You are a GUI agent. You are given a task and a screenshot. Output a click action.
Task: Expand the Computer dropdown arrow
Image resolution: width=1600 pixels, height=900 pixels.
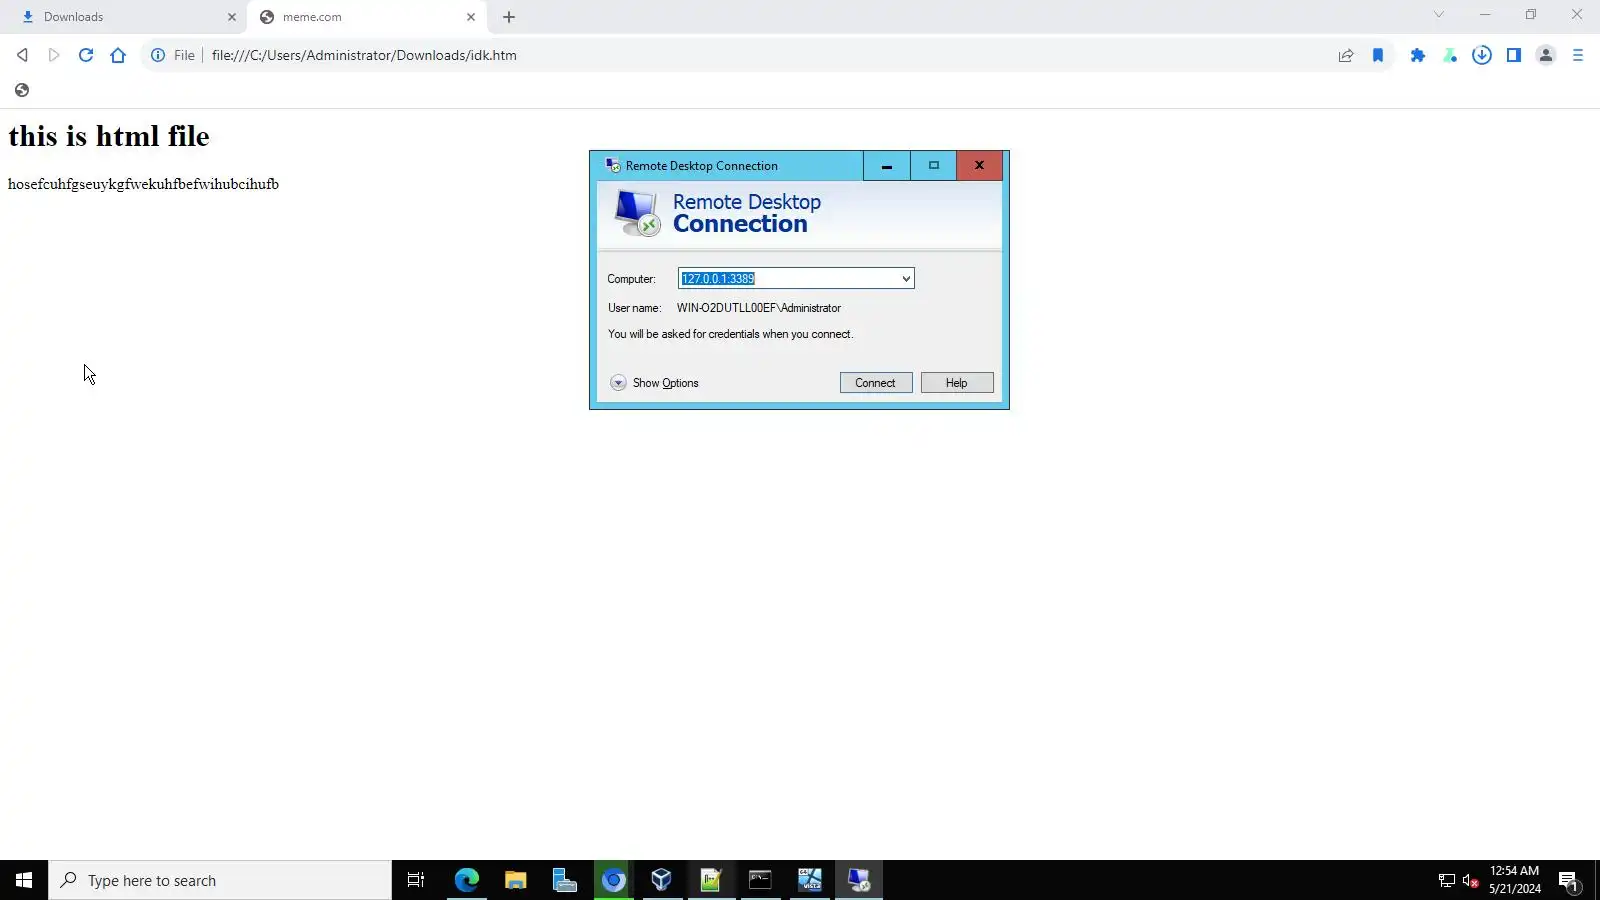click(906, 279)
